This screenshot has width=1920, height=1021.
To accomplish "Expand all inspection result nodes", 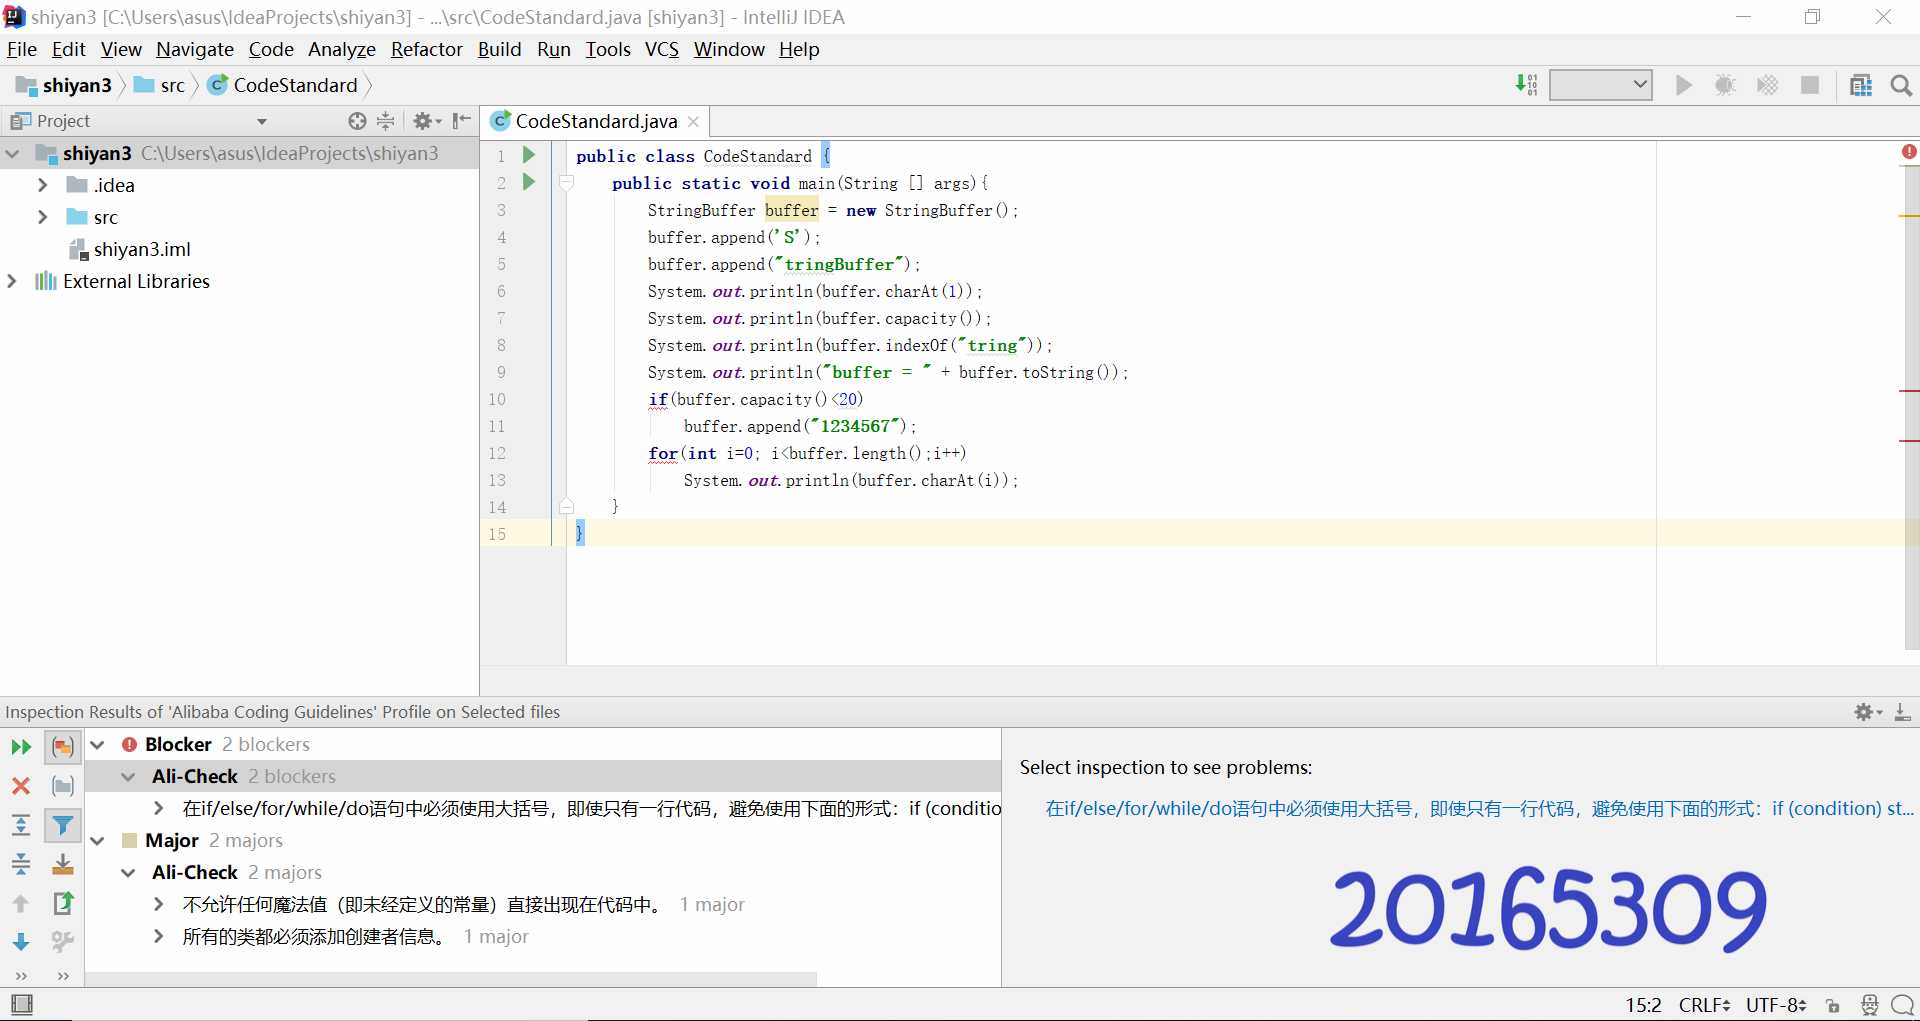I will click(x=21, y=825).
